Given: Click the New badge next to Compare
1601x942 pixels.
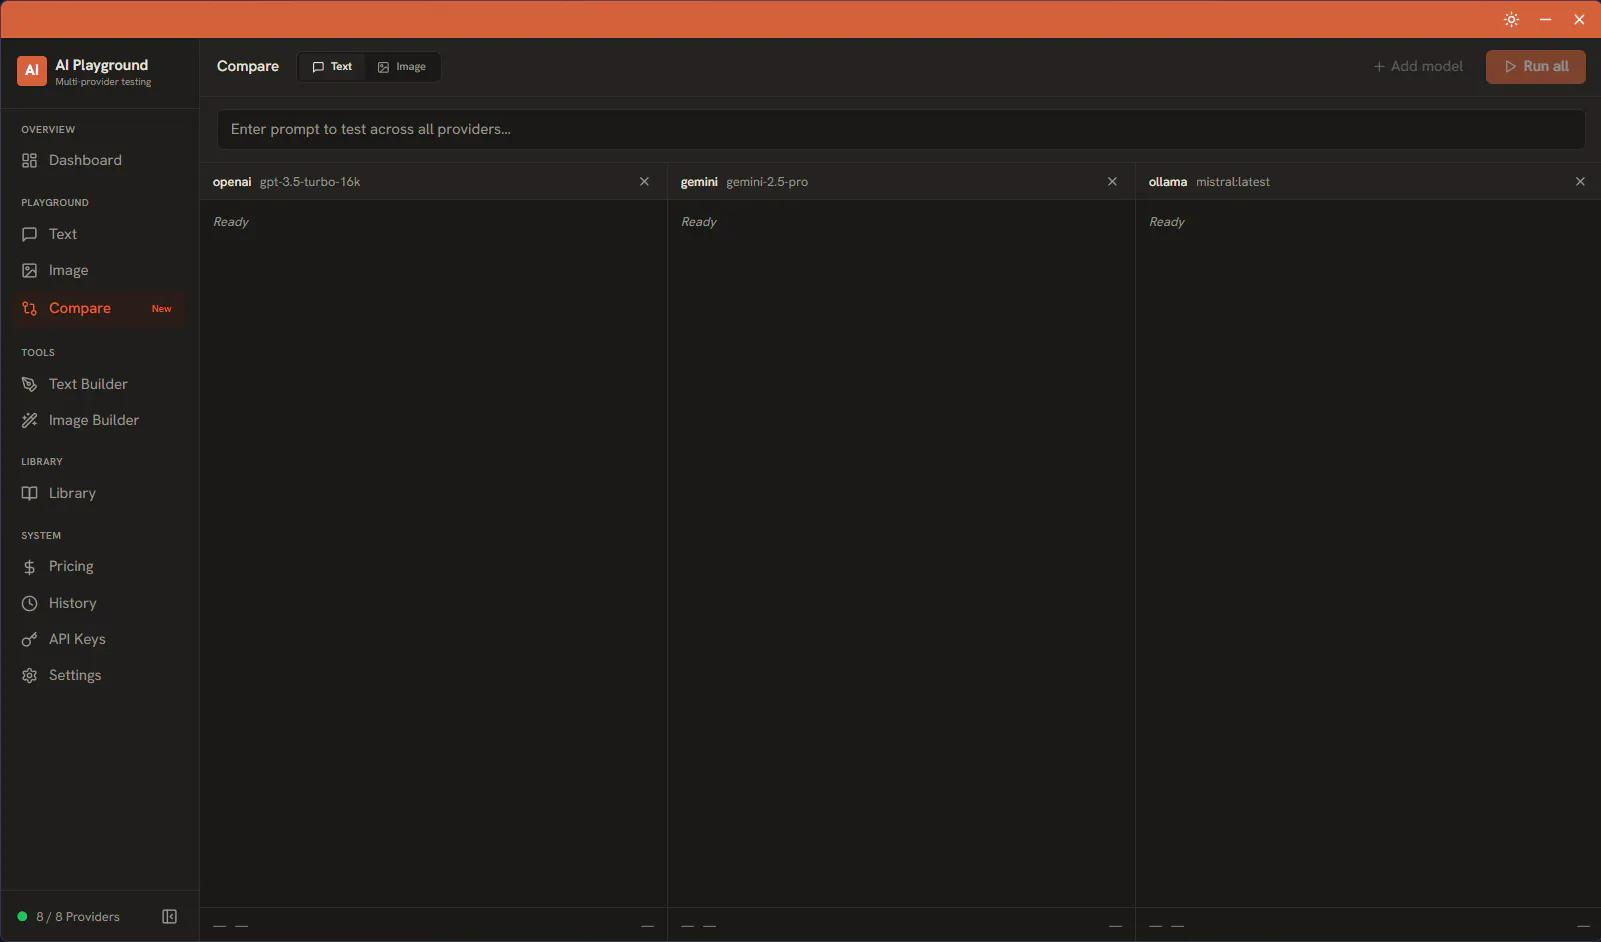Looking at the screenshot, I should point(162,309).
